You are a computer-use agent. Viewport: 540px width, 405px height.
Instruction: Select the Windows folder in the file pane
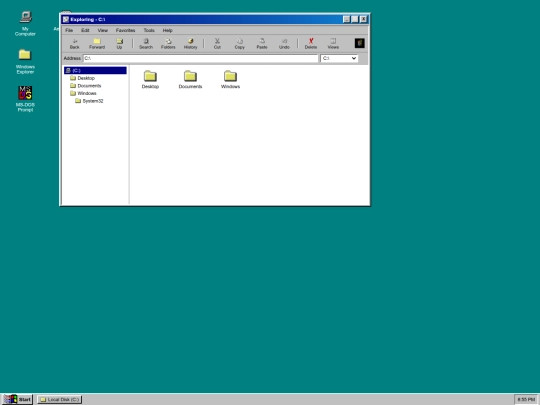(230, 80)
